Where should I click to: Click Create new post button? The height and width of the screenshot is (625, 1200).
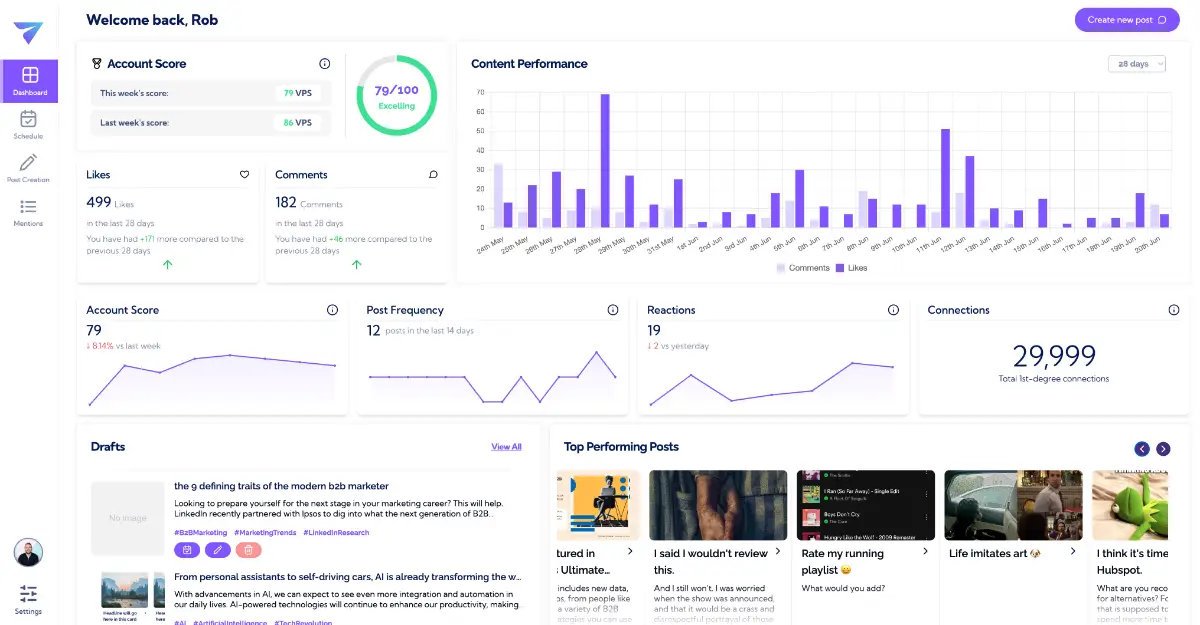coord(1126,20)
